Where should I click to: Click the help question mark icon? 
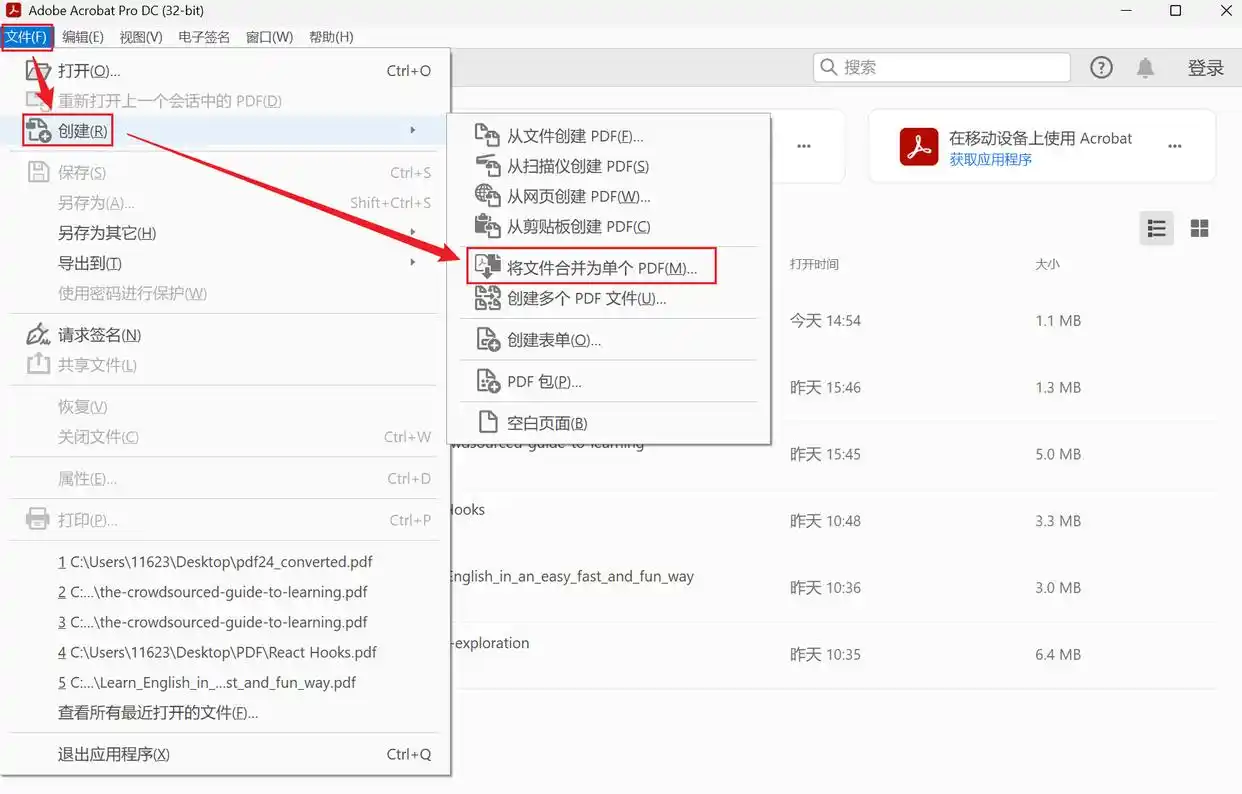pos(1101,67)
